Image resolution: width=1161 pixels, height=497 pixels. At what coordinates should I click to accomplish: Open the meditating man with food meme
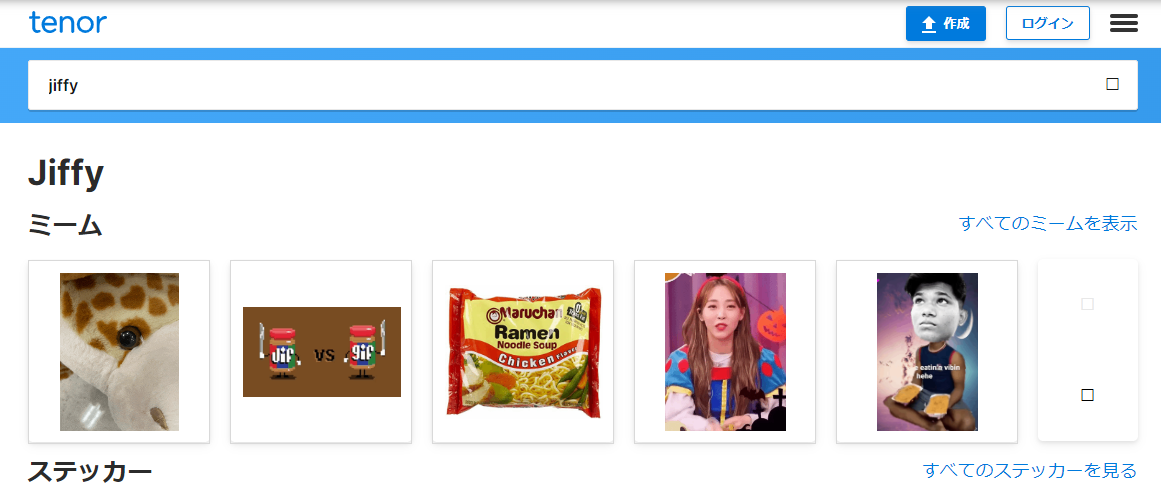tap(927, 352)
